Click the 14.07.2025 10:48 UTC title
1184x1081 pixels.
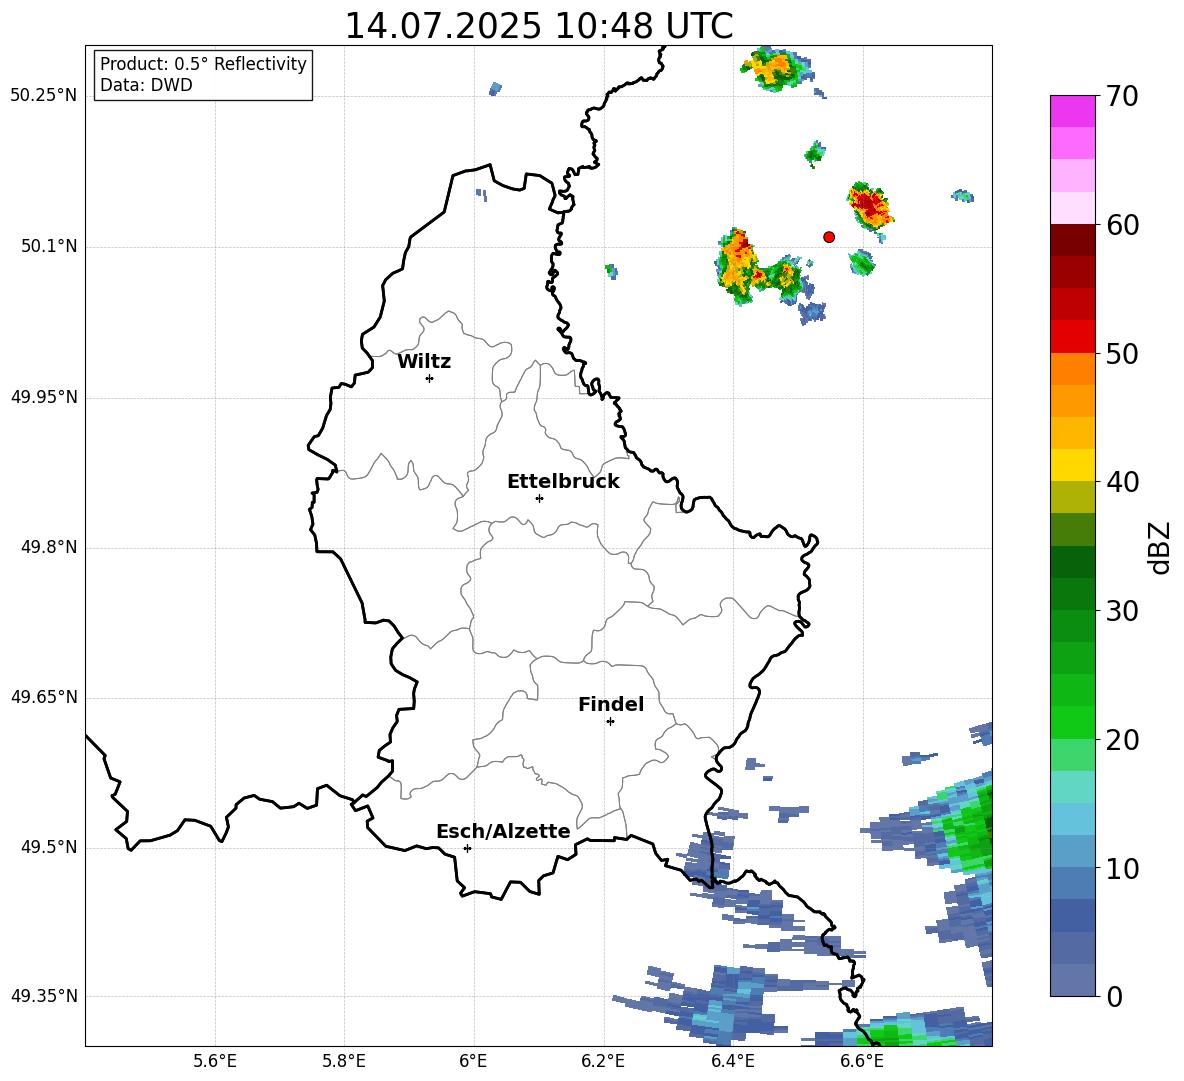click(x=539, y=26)
